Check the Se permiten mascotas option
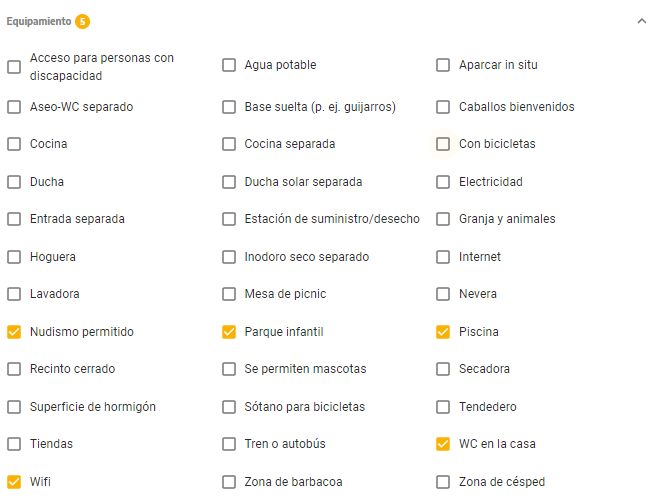Image resolution: width=652 pixels, height=499 pixels. (229, 369)
